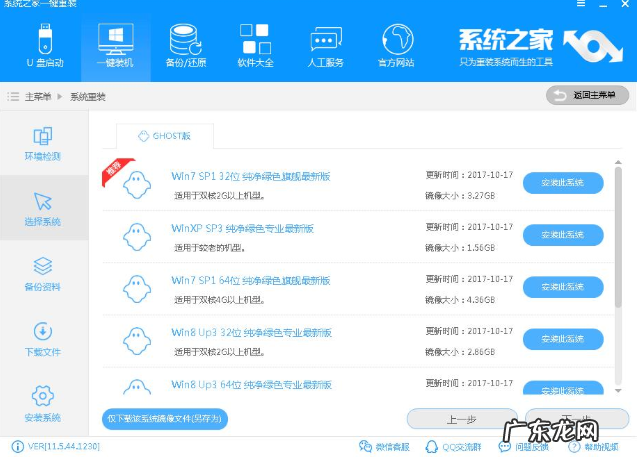637x460 pixels.
Task: Go to 备份资料 step in sidebar
Action: click(43, 274)
